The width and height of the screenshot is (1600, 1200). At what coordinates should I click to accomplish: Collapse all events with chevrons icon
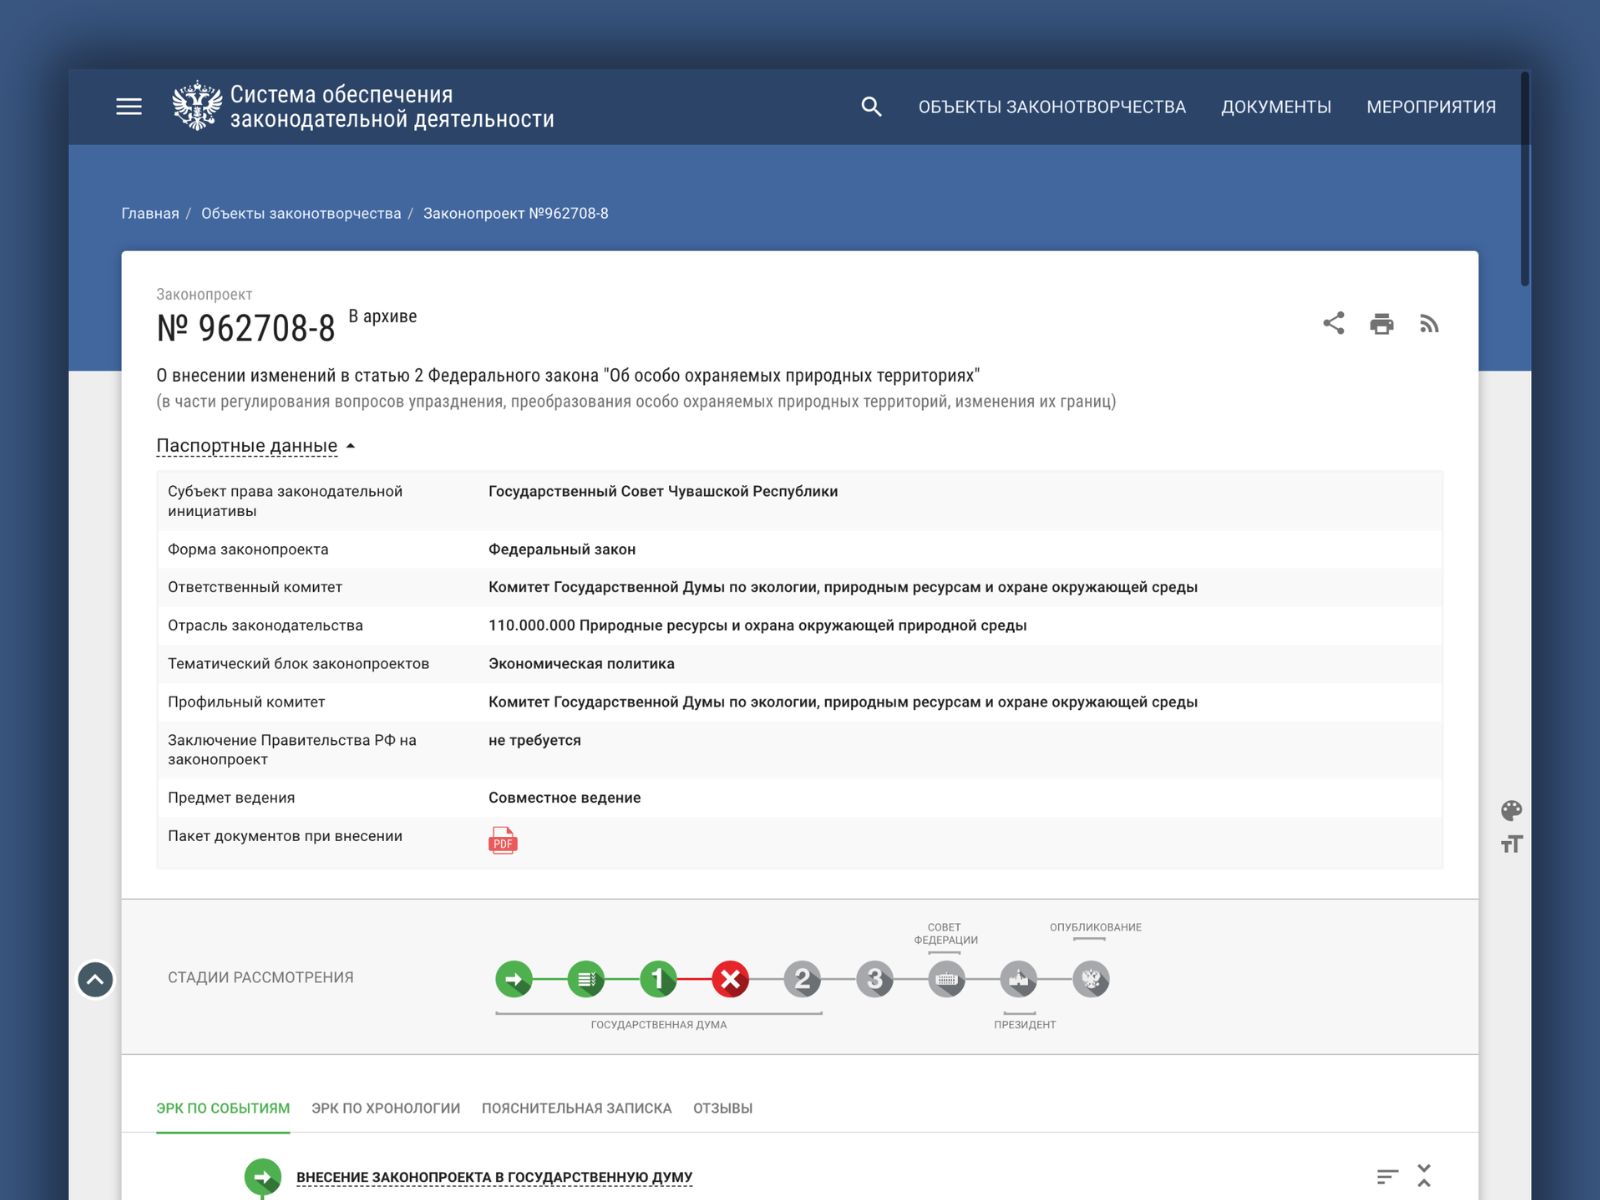pyautogui.click(x=1424, y=1176)
